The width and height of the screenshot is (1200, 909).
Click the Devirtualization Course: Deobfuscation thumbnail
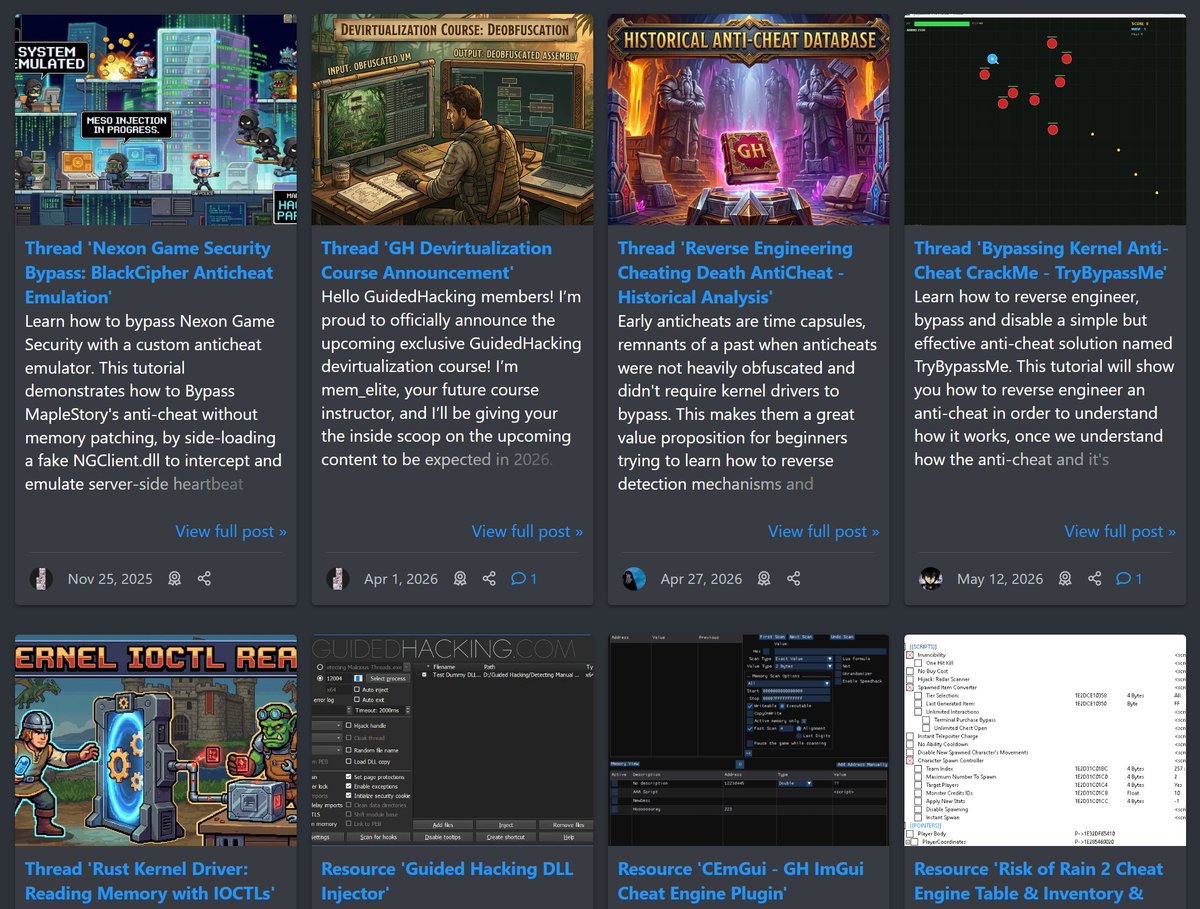tap(452, 119)
